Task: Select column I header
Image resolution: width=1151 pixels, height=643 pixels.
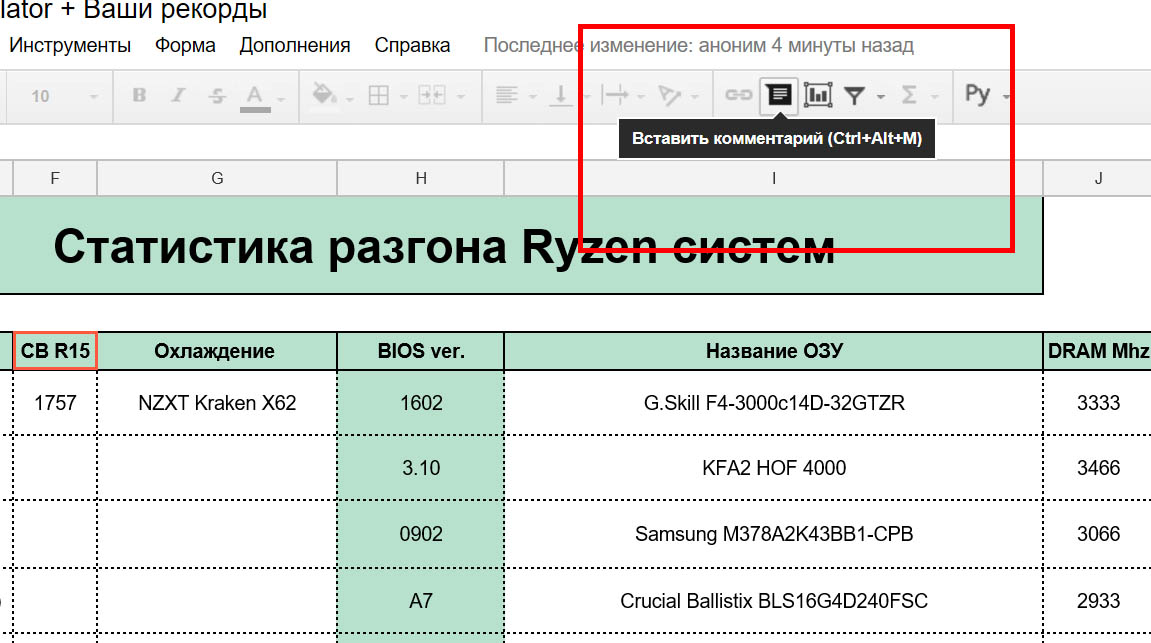Action: pyautogui.click(x=774, y=178)
